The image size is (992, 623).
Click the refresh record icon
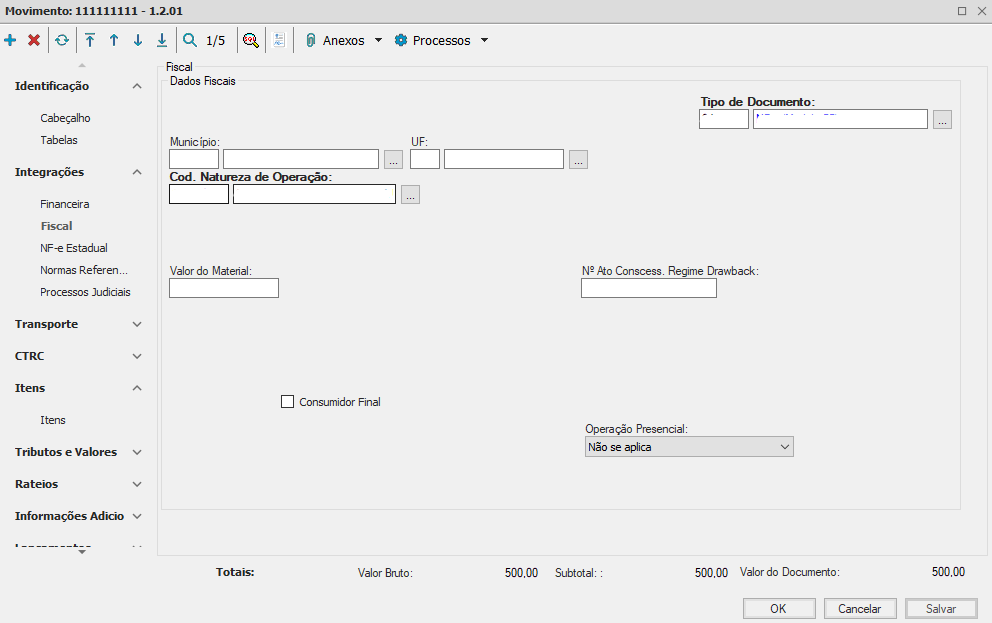pyautogui.click(x=62, y=41)
